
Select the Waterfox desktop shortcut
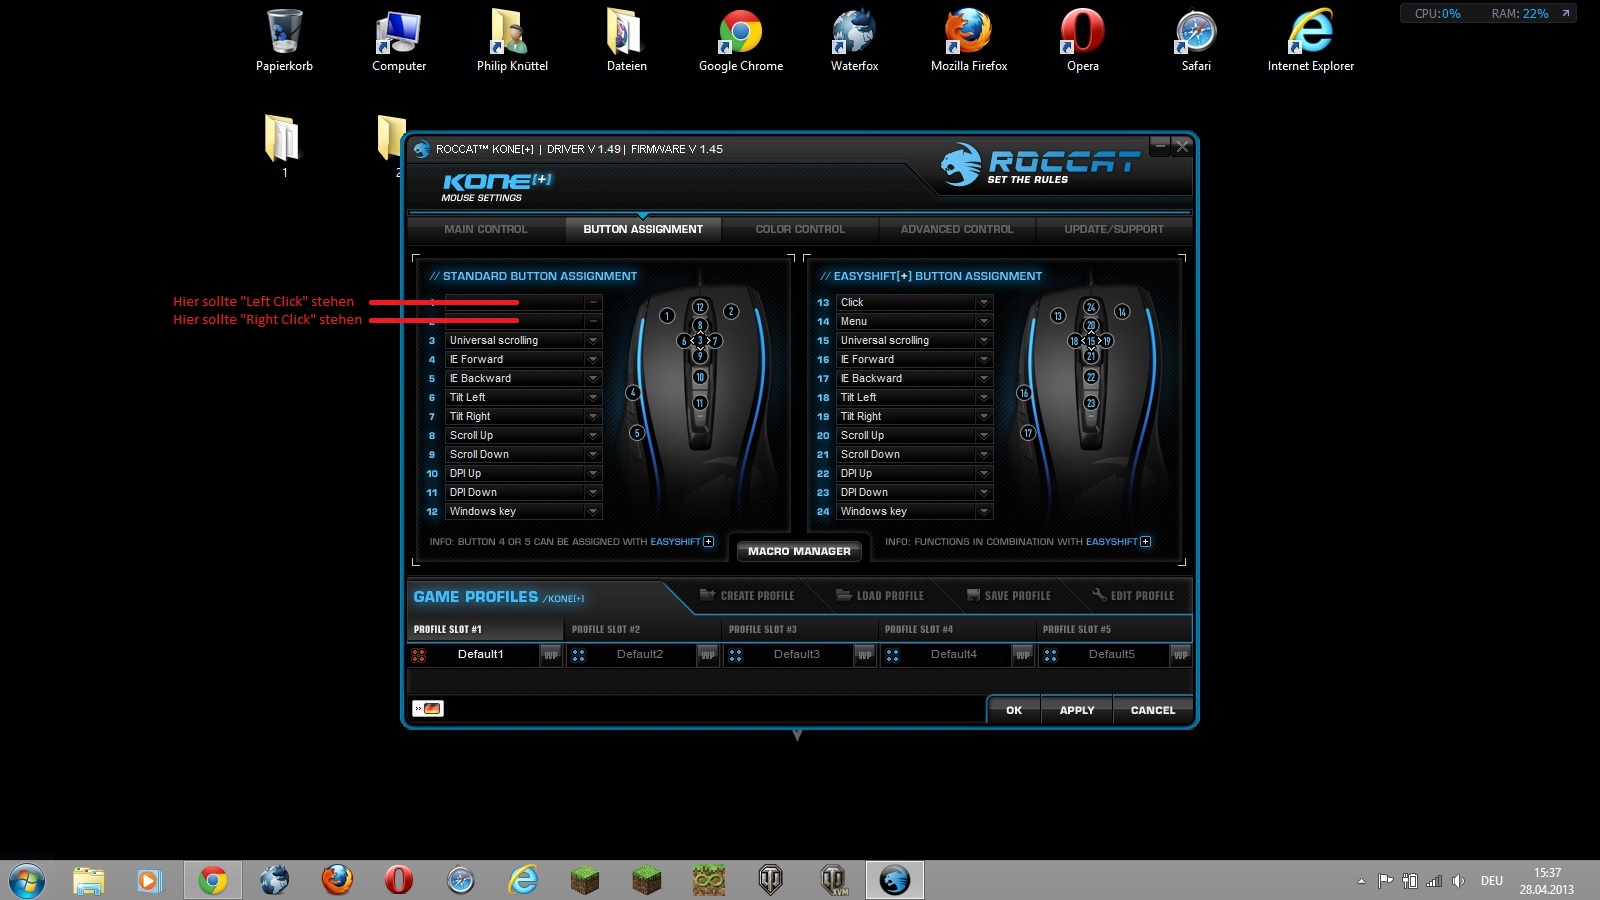click(x=855, y=40)
